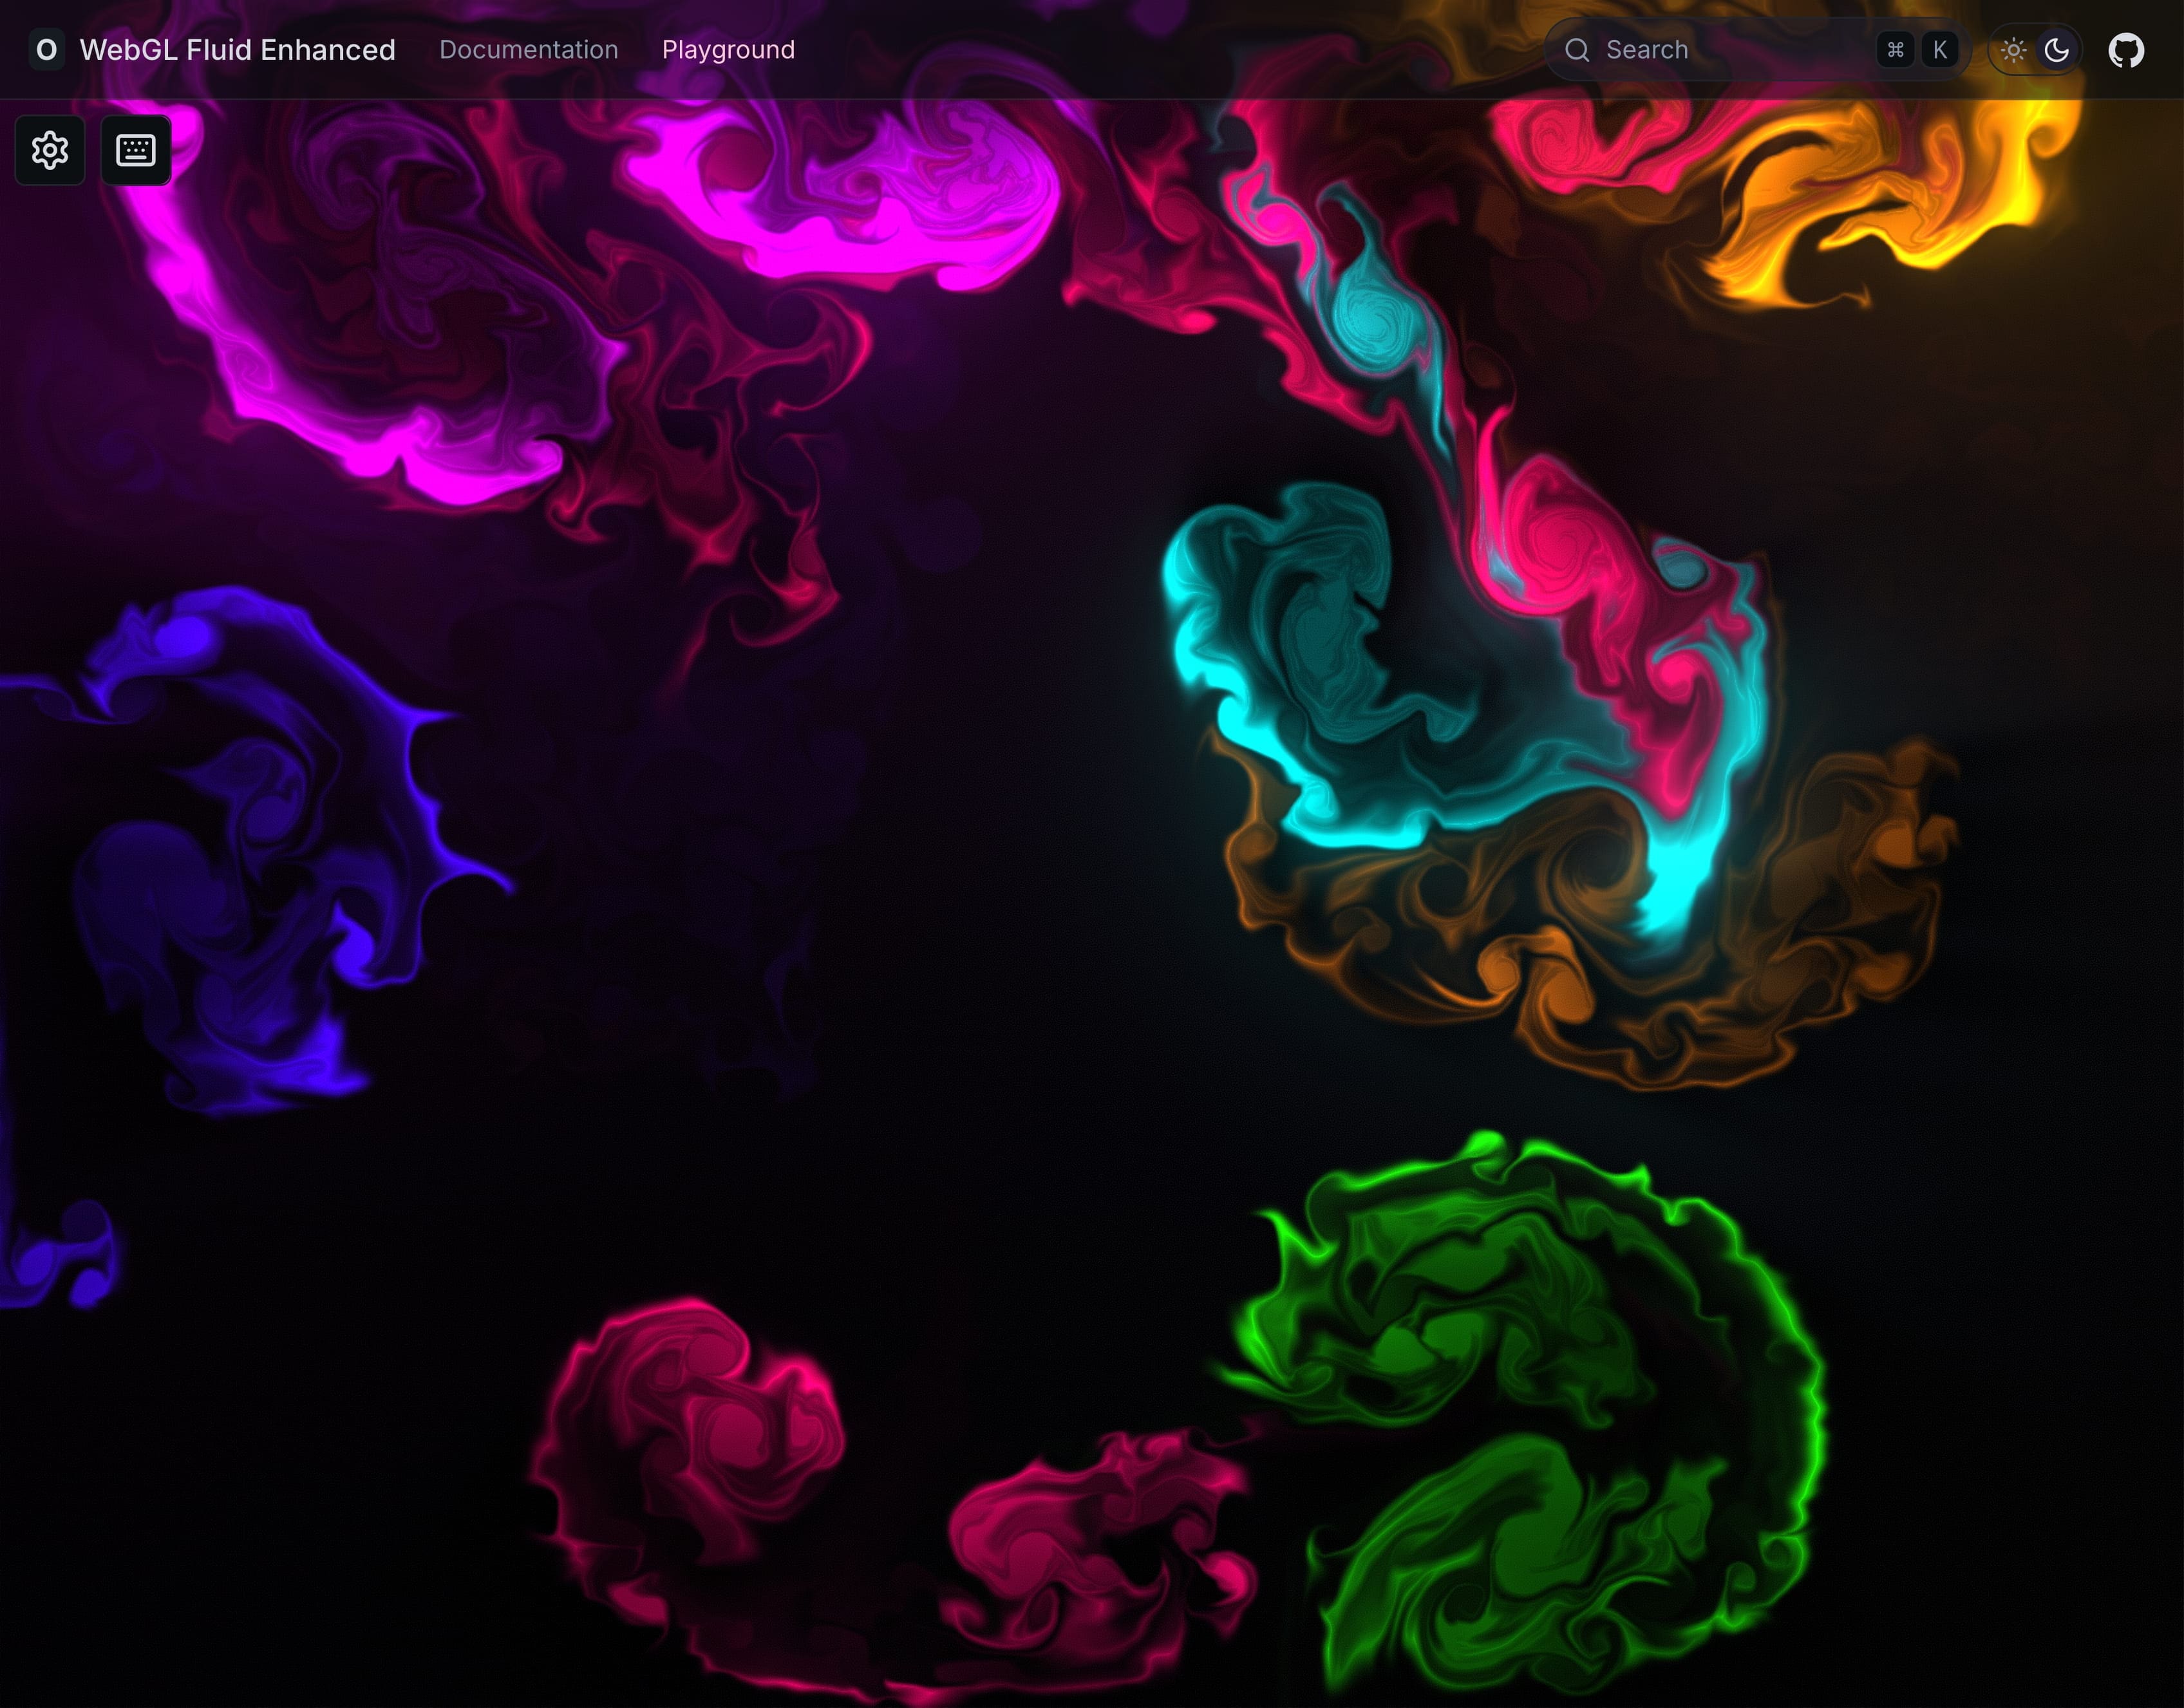Open the keyboard shortcuts panel
Image resolution: width=2184 pixels, height=1708 pixels.
(x=136, y=150)
